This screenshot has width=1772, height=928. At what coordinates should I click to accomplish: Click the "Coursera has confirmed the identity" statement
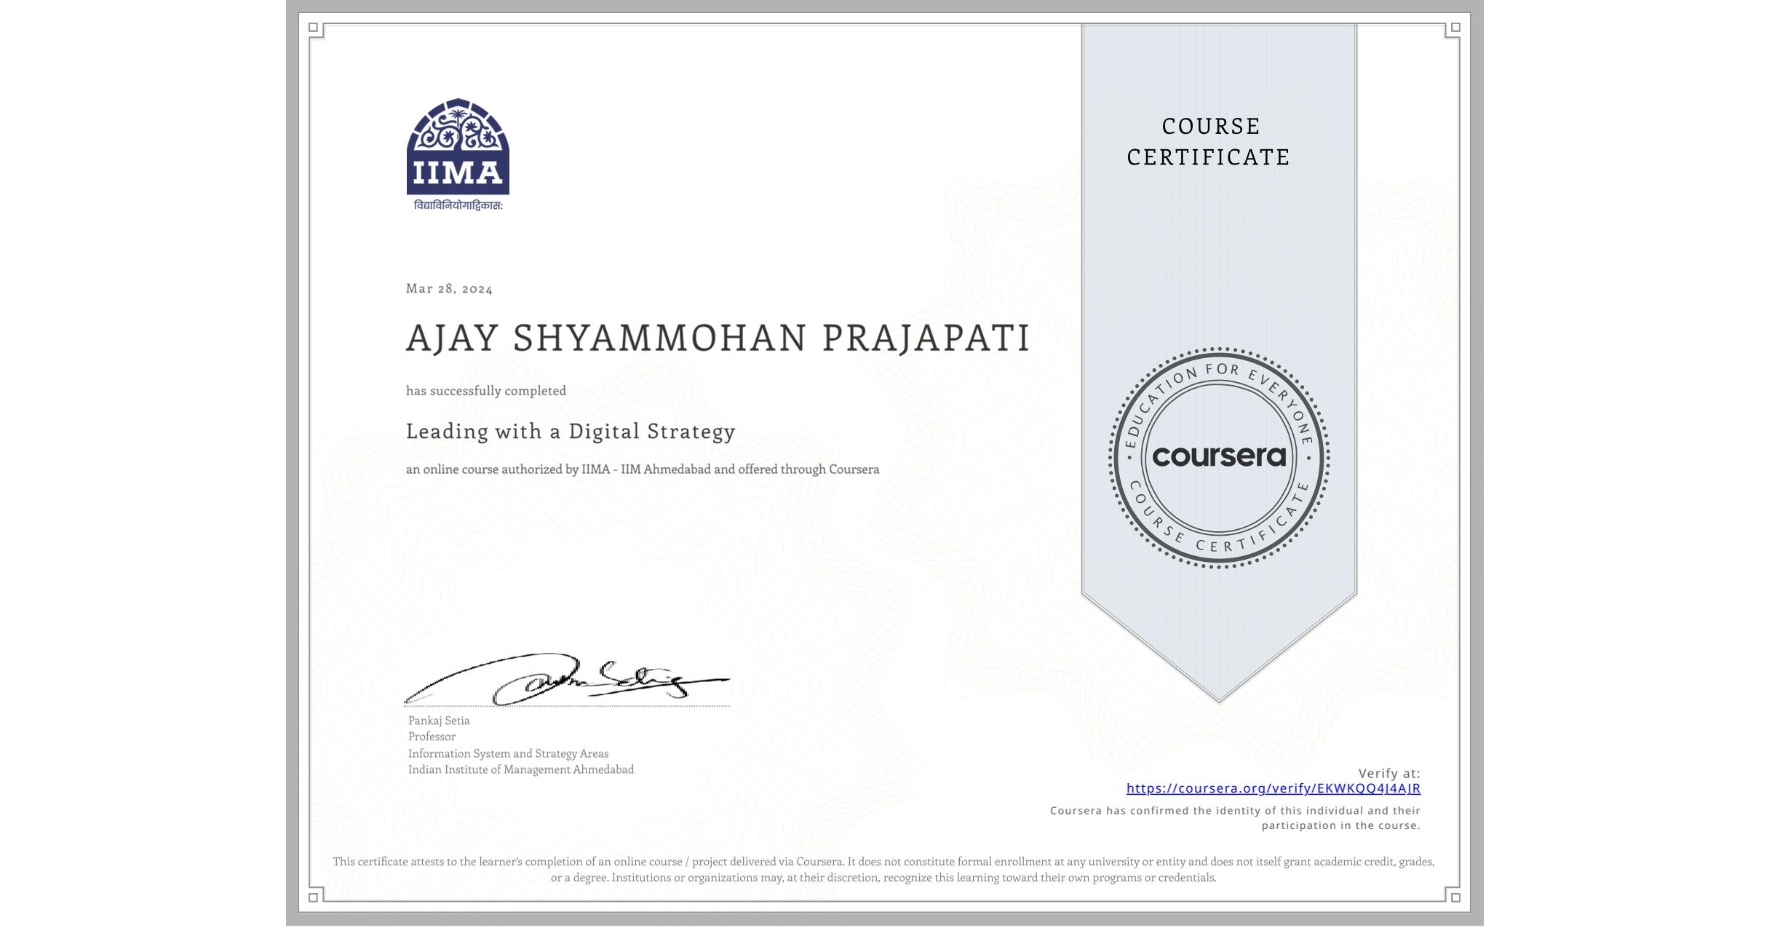(x=1235, y=818)
